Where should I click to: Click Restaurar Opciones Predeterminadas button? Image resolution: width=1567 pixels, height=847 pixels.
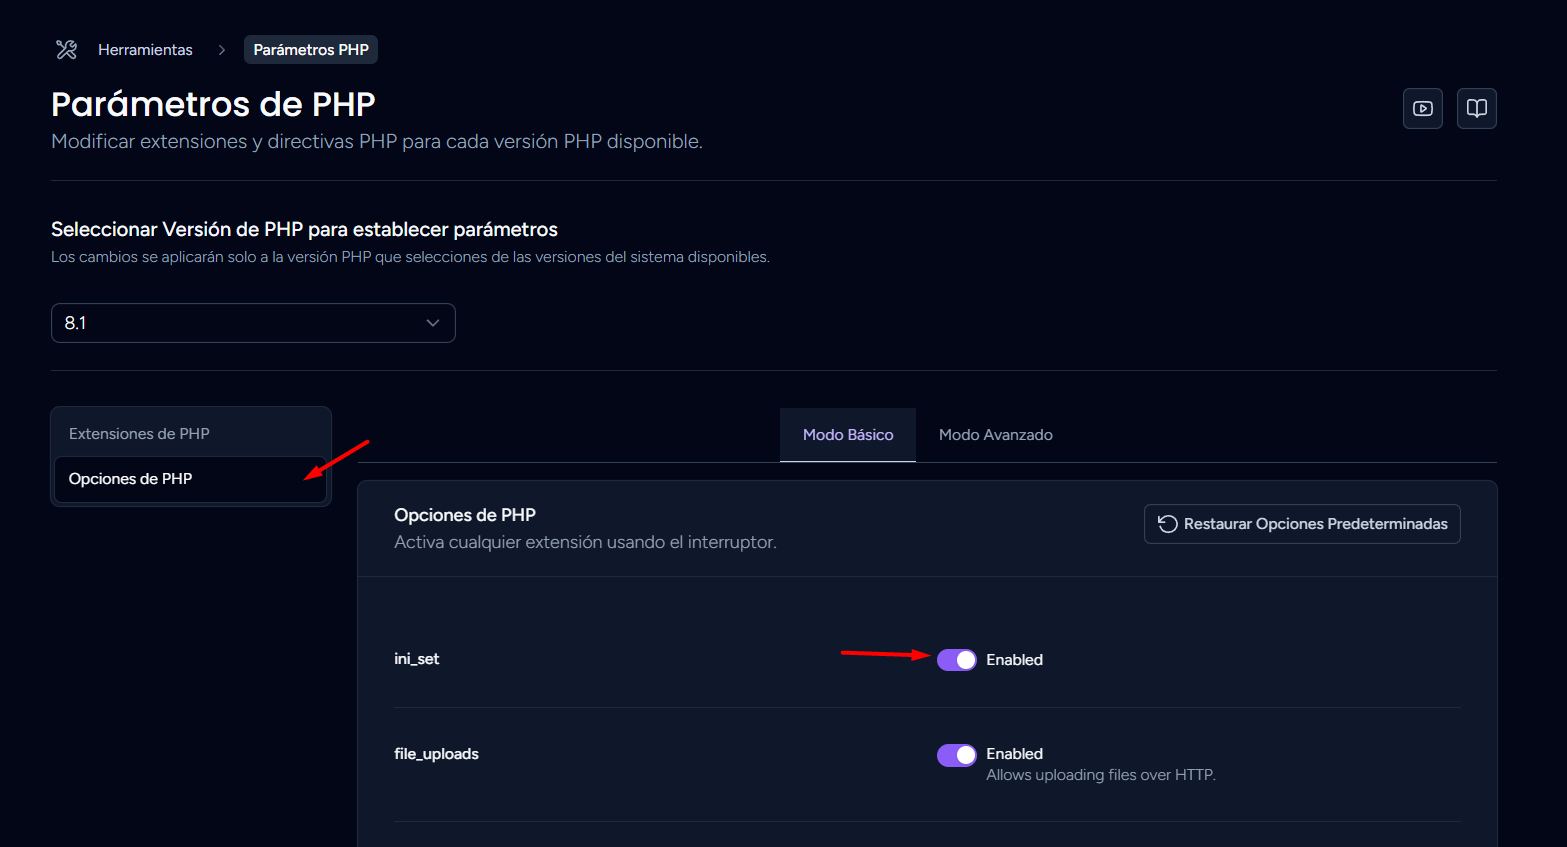1301,524
